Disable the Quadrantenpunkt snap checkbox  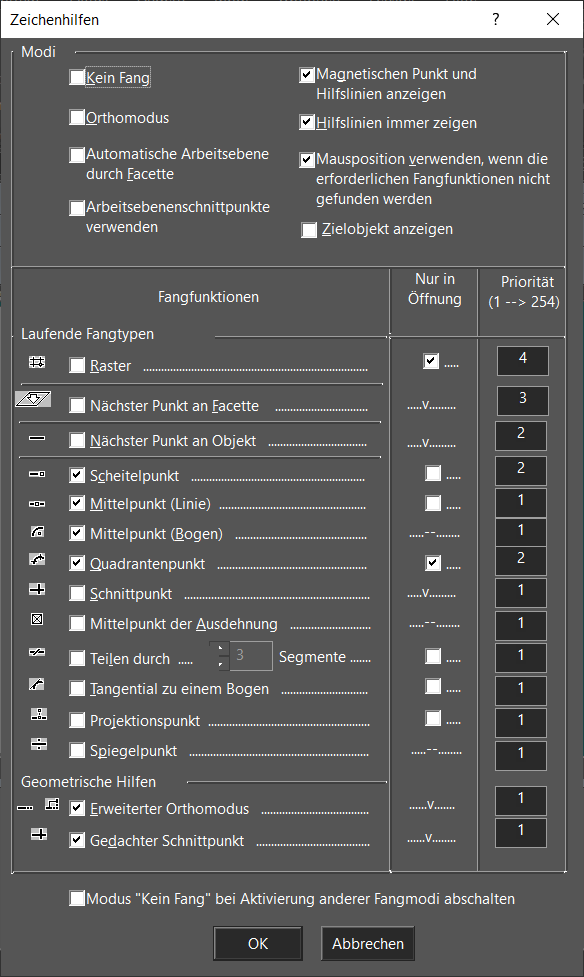[x=77, y=563]
